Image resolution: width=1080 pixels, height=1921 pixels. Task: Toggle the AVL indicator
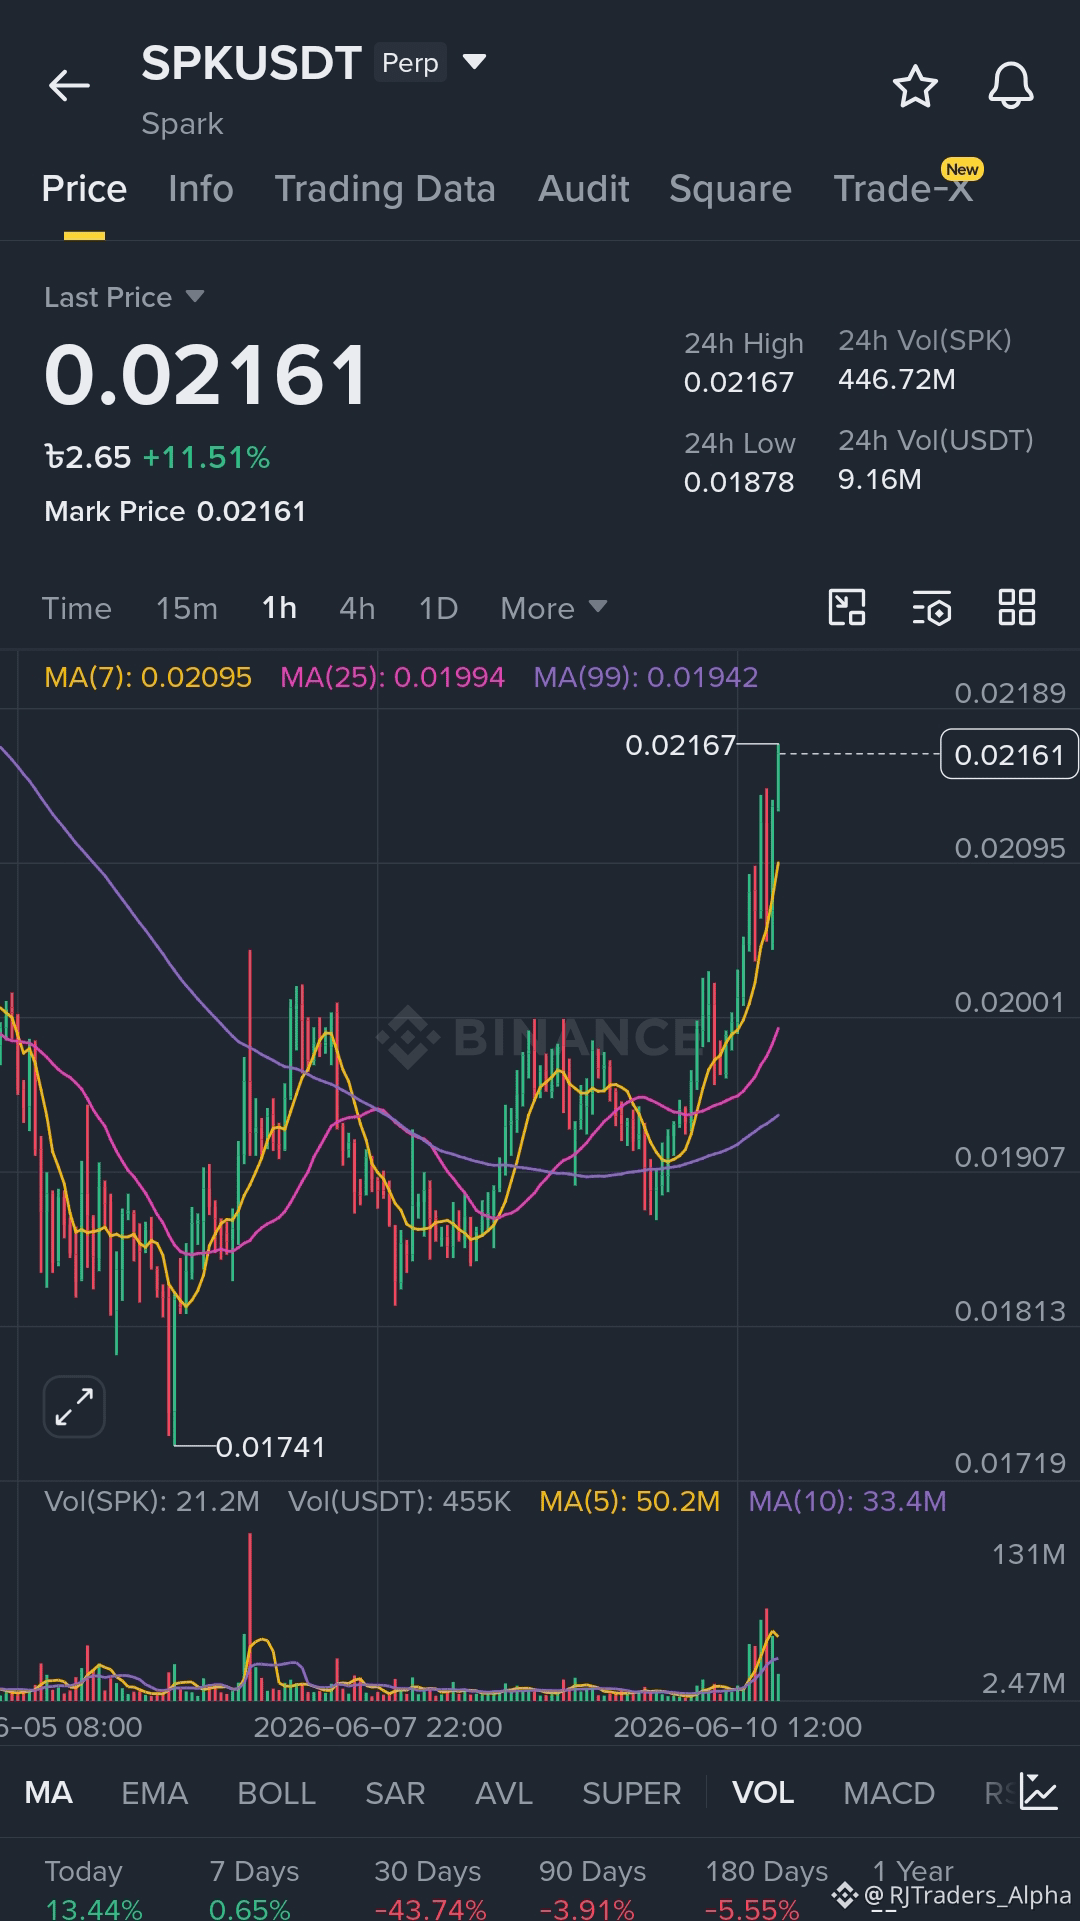(x=504, y=1793)
